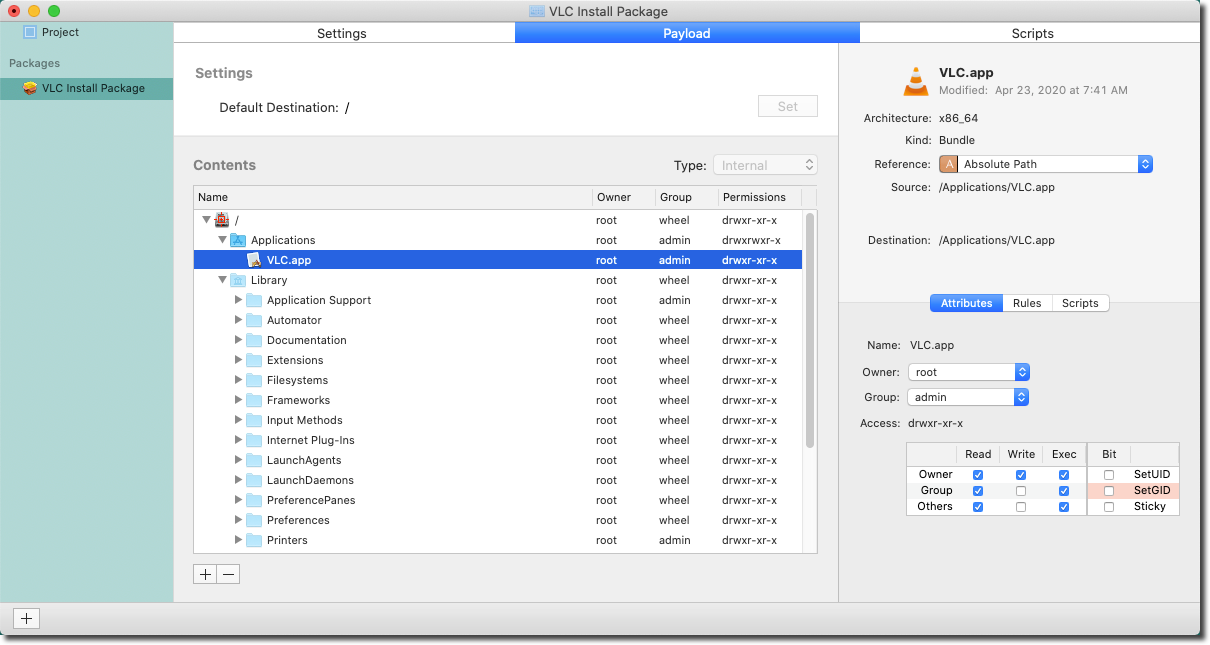Expand the Printers folder triangle
Screen dimensions: 1210x645
(238, 540)
